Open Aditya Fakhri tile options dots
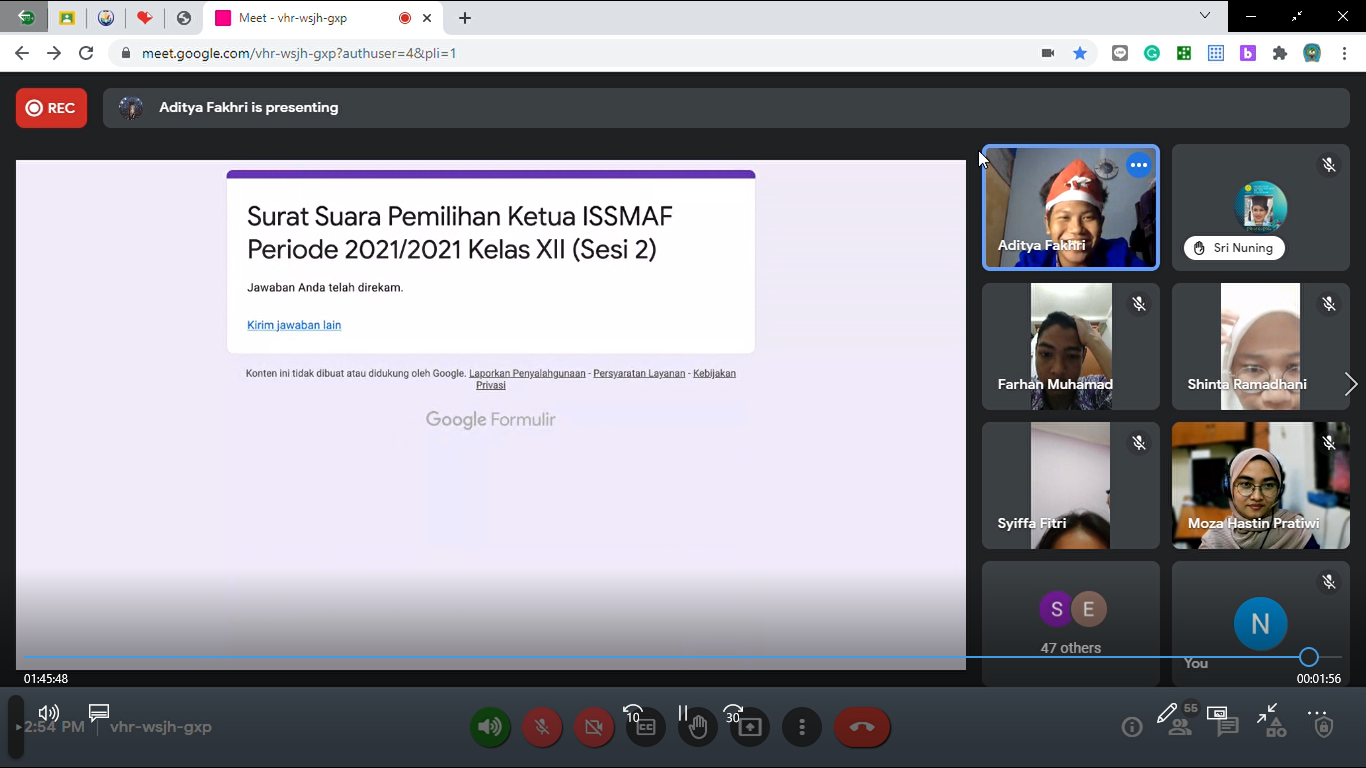Image resolution: width=1366 pixels, height=768 pixels. (1139, 166)
